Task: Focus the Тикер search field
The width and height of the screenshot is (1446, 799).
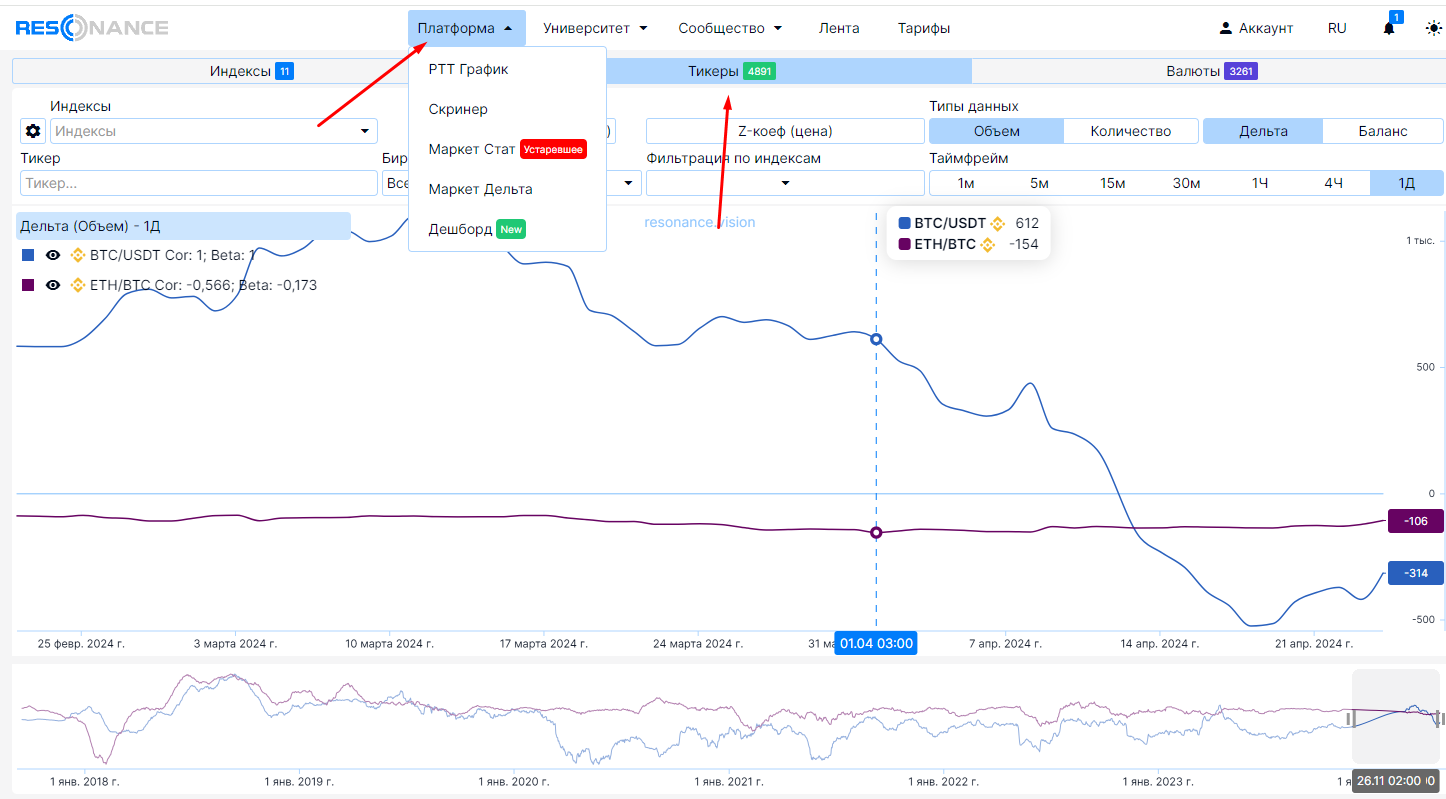Action: pos(199,183)
